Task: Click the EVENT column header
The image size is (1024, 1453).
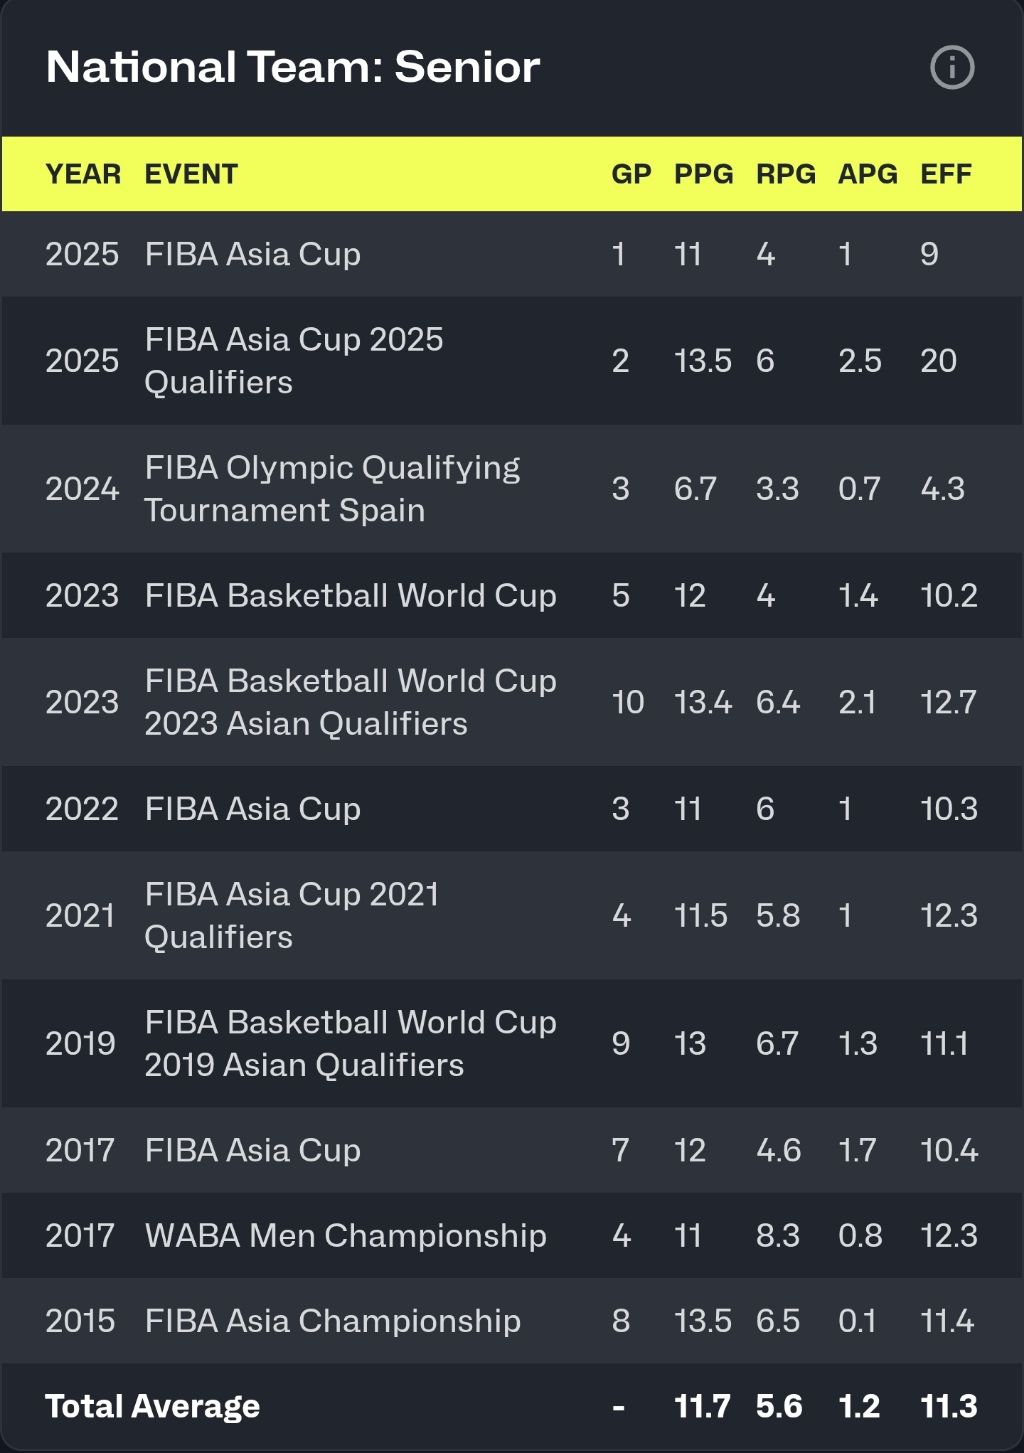Action: [191, 174]
